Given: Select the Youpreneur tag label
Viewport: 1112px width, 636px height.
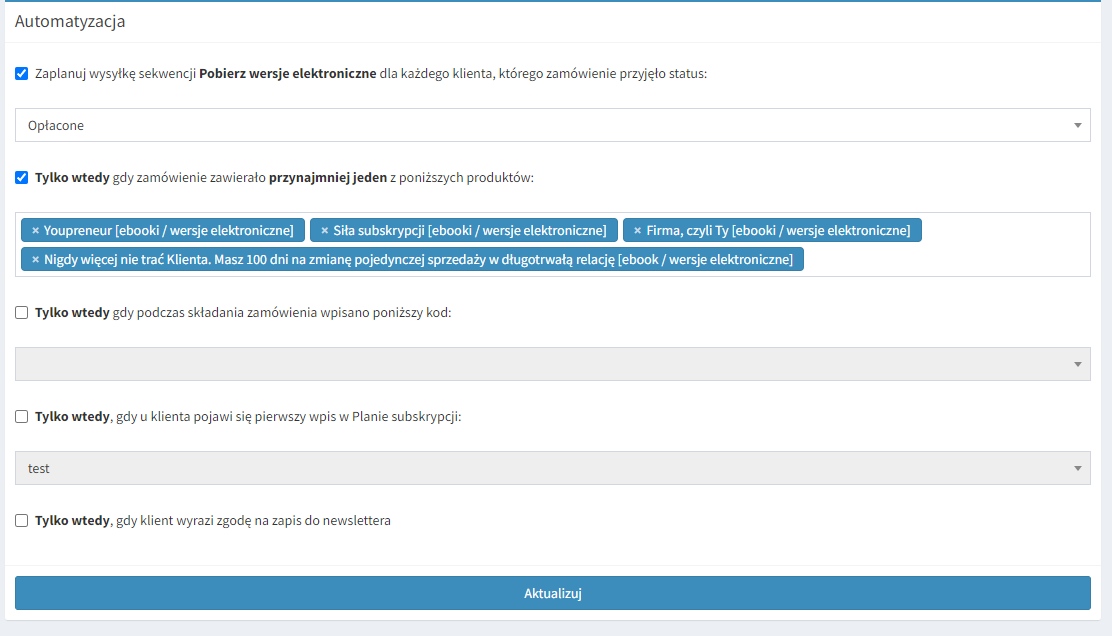Looking at the screenshot, I should click(168, 231).
